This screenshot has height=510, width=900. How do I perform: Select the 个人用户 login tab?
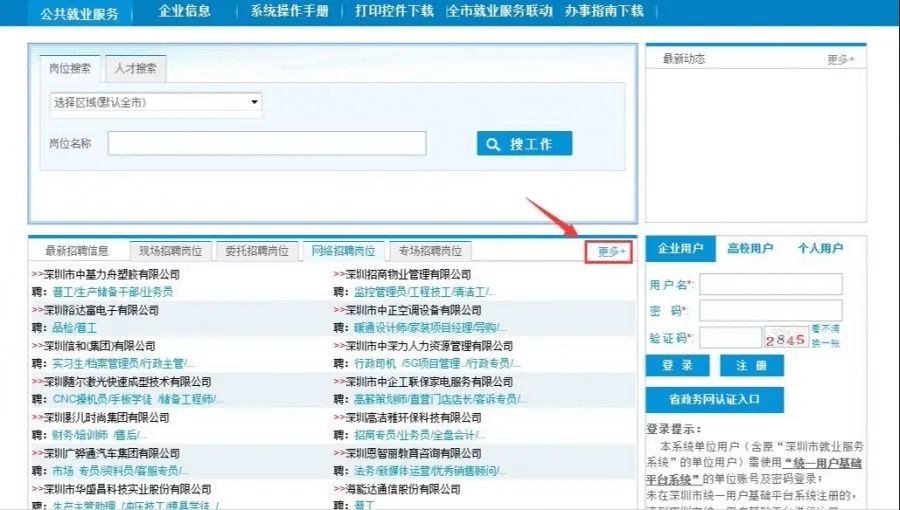[x=820, y=249]
